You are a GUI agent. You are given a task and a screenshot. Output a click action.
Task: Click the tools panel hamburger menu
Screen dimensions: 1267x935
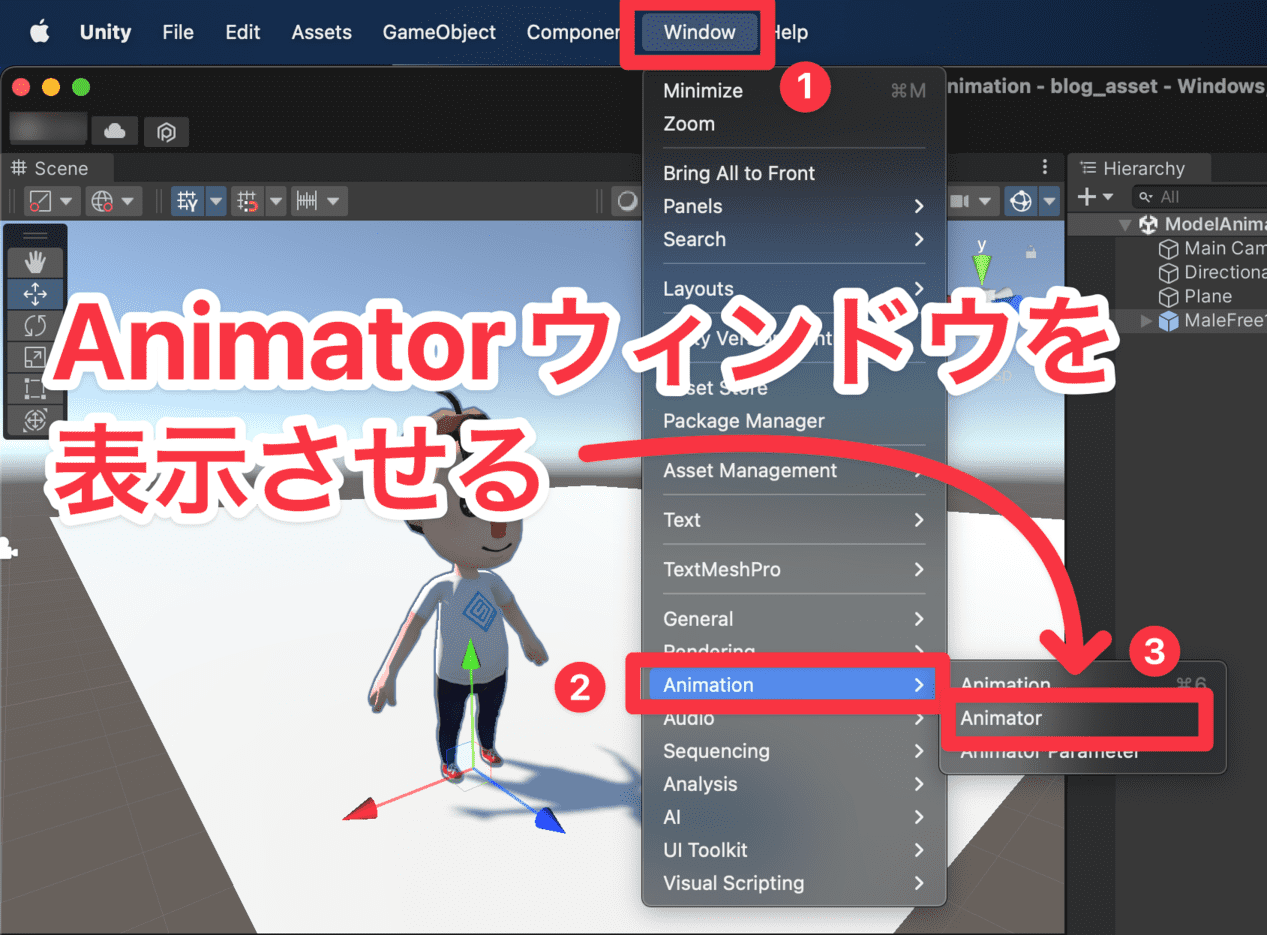tap(36, 235)
